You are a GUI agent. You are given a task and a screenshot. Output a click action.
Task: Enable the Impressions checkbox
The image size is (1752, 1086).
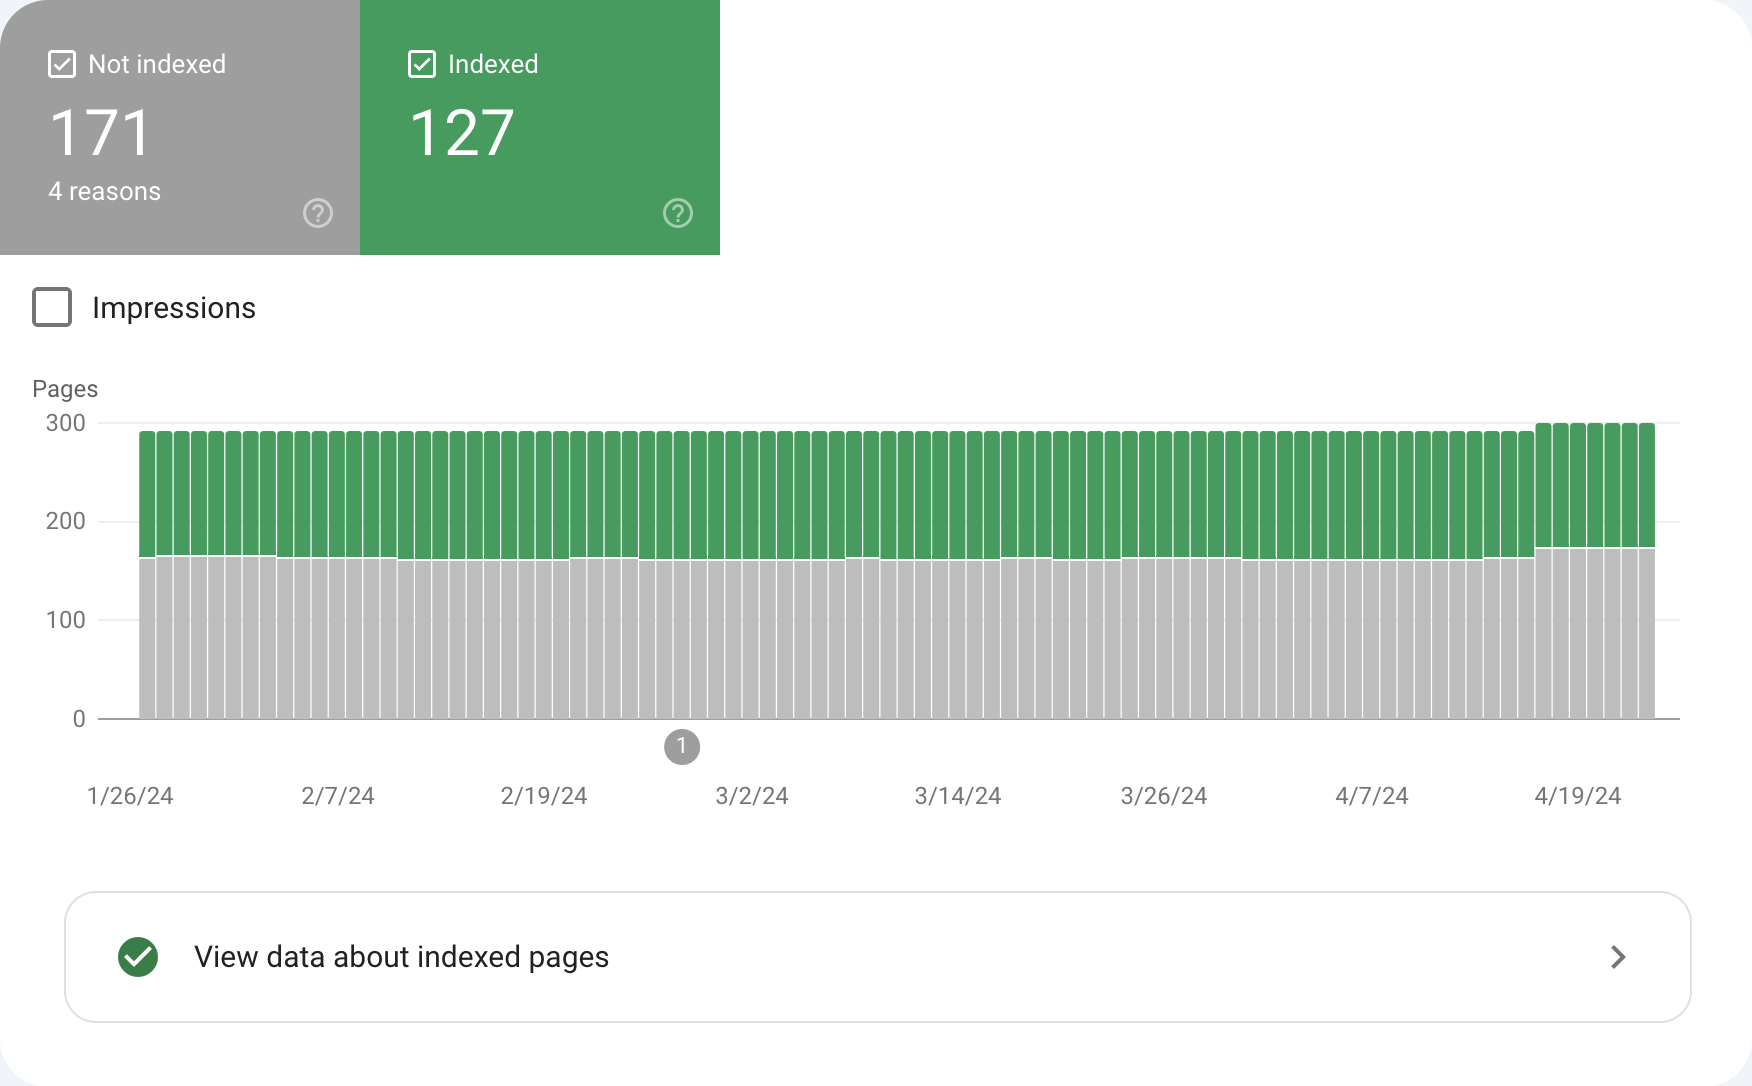pos(52,307)
